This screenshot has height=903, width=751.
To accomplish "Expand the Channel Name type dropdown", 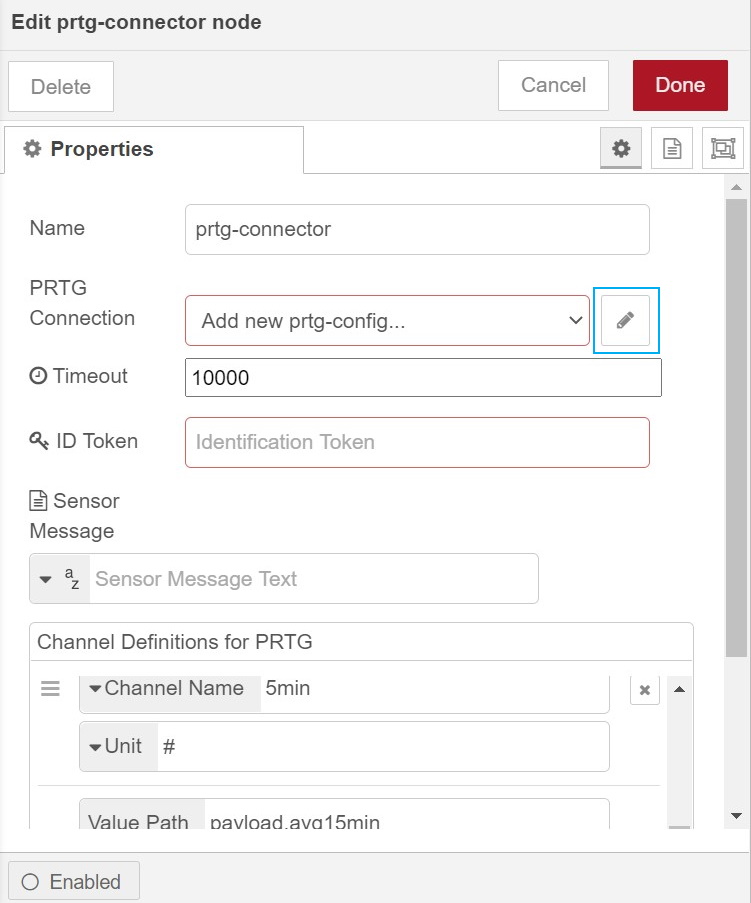I will (168, 689).
